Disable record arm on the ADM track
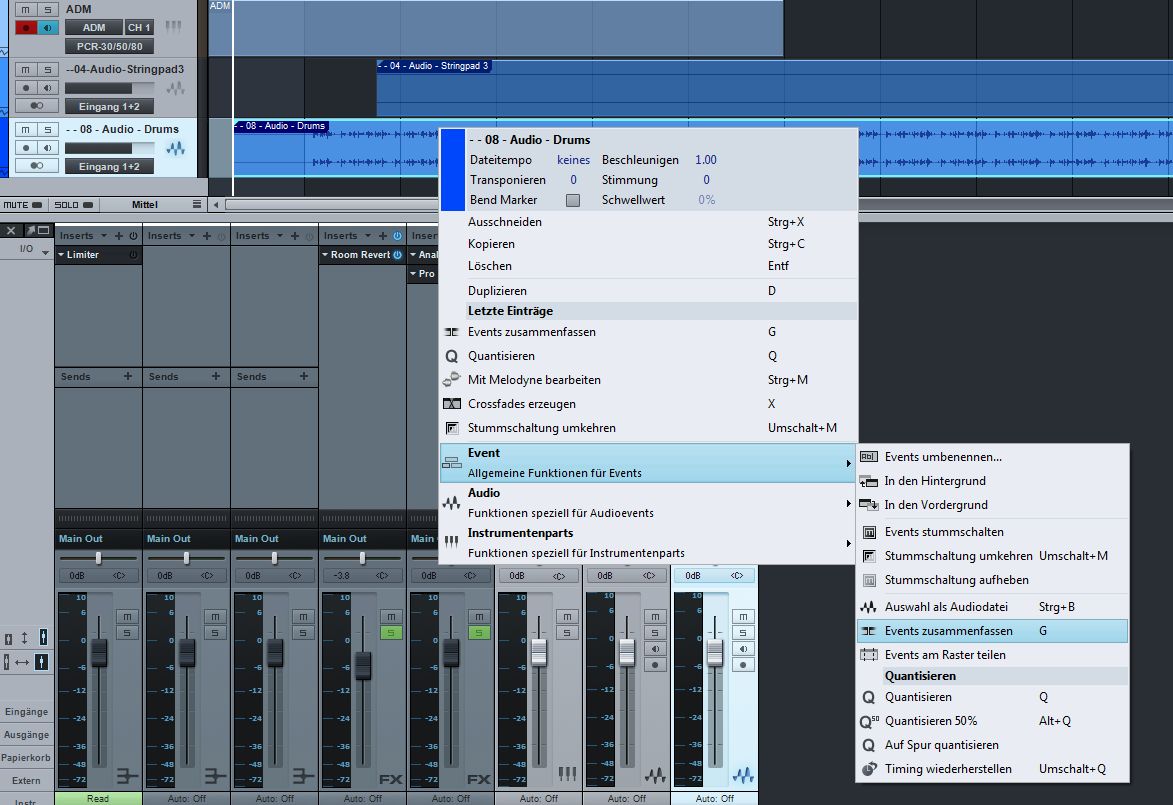Screen dimensions: 1173x805 (x=26, y=28)
